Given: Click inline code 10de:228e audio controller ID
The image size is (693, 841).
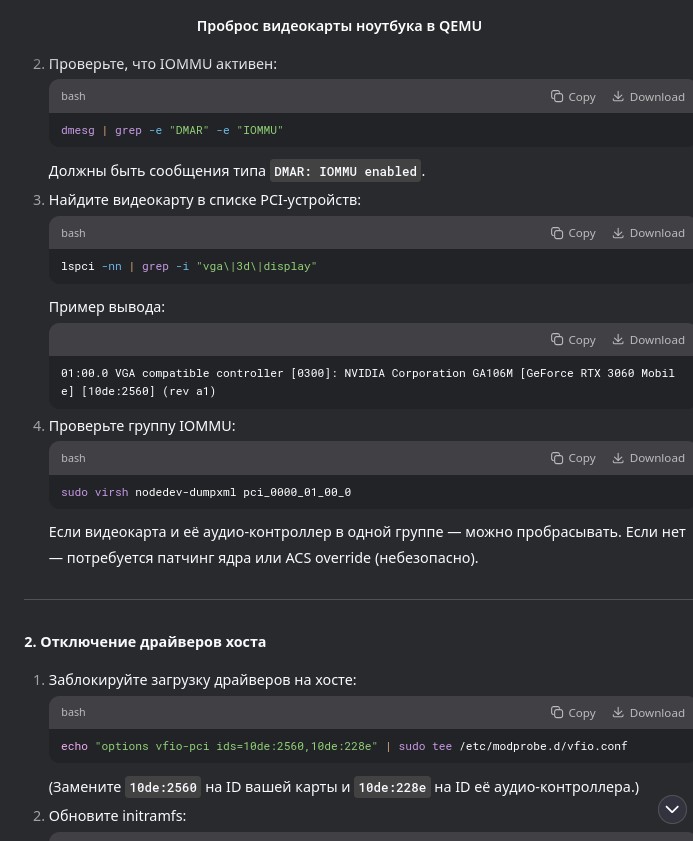Looking at the screenshot, I should coord(392,787).
